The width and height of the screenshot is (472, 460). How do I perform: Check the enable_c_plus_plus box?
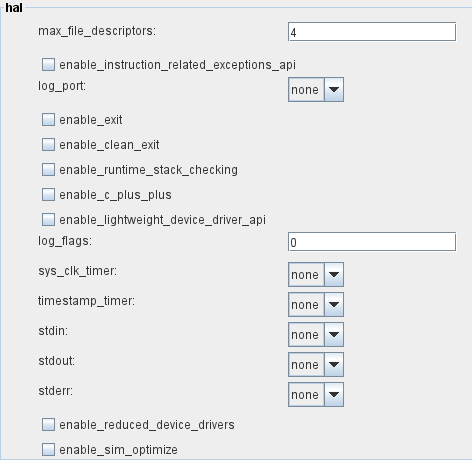(48, 194)
